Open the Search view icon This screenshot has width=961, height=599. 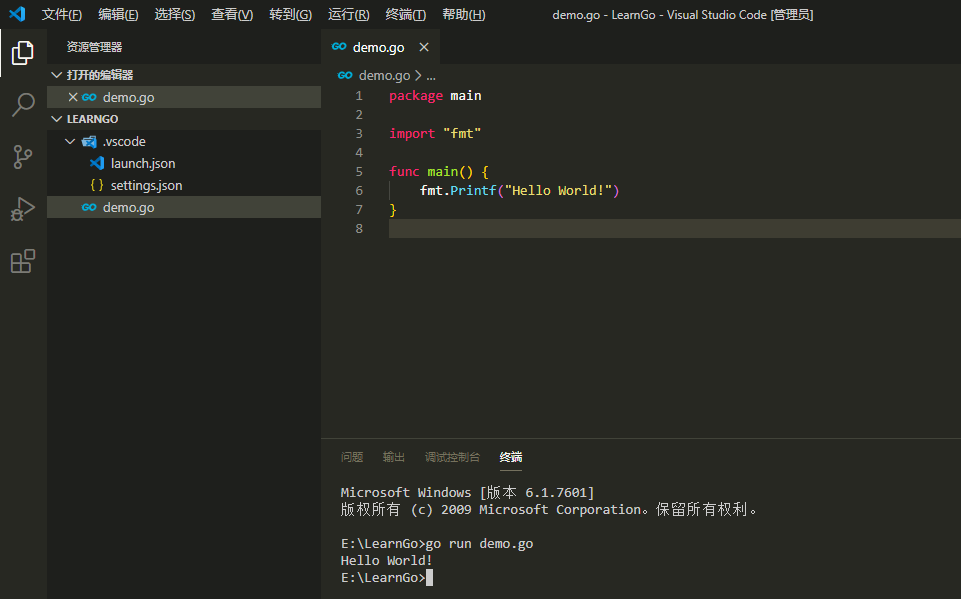coord(23,105)
